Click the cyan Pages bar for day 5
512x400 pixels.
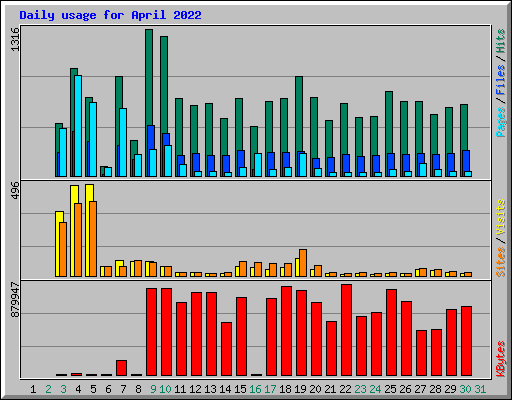pyautogui.click(x=93, y=139)
